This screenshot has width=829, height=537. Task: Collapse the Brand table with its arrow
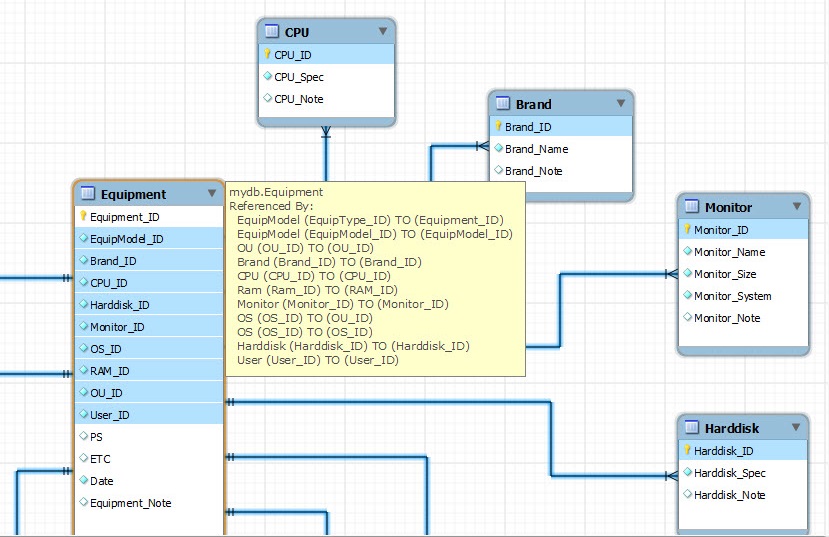click(621, 103)
